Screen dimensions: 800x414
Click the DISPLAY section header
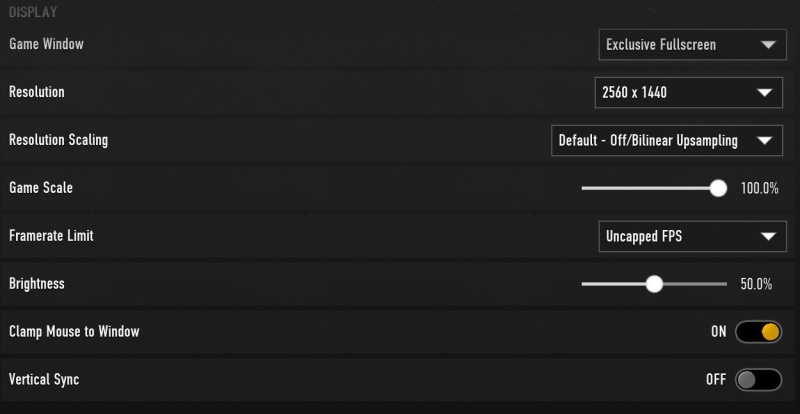pyautogui.click(x=33, y=13)
